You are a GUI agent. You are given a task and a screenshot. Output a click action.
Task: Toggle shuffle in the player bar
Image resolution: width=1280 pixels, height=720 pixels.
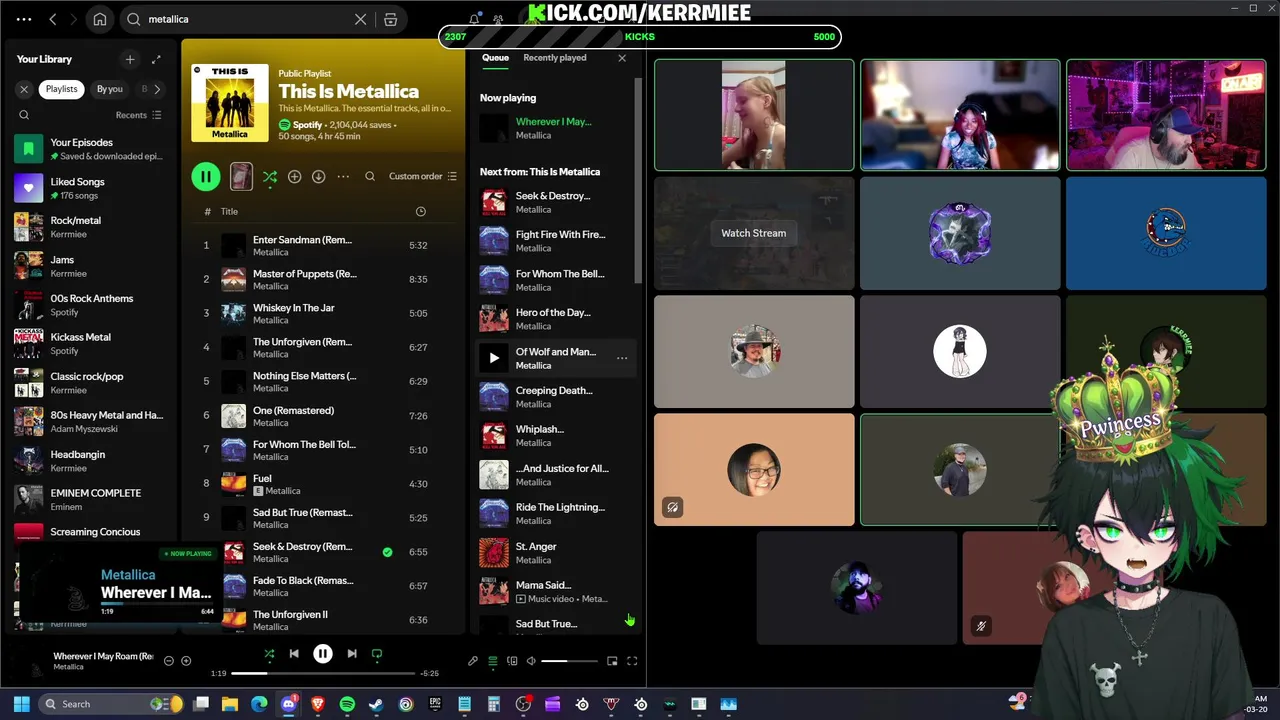point(269,654)
